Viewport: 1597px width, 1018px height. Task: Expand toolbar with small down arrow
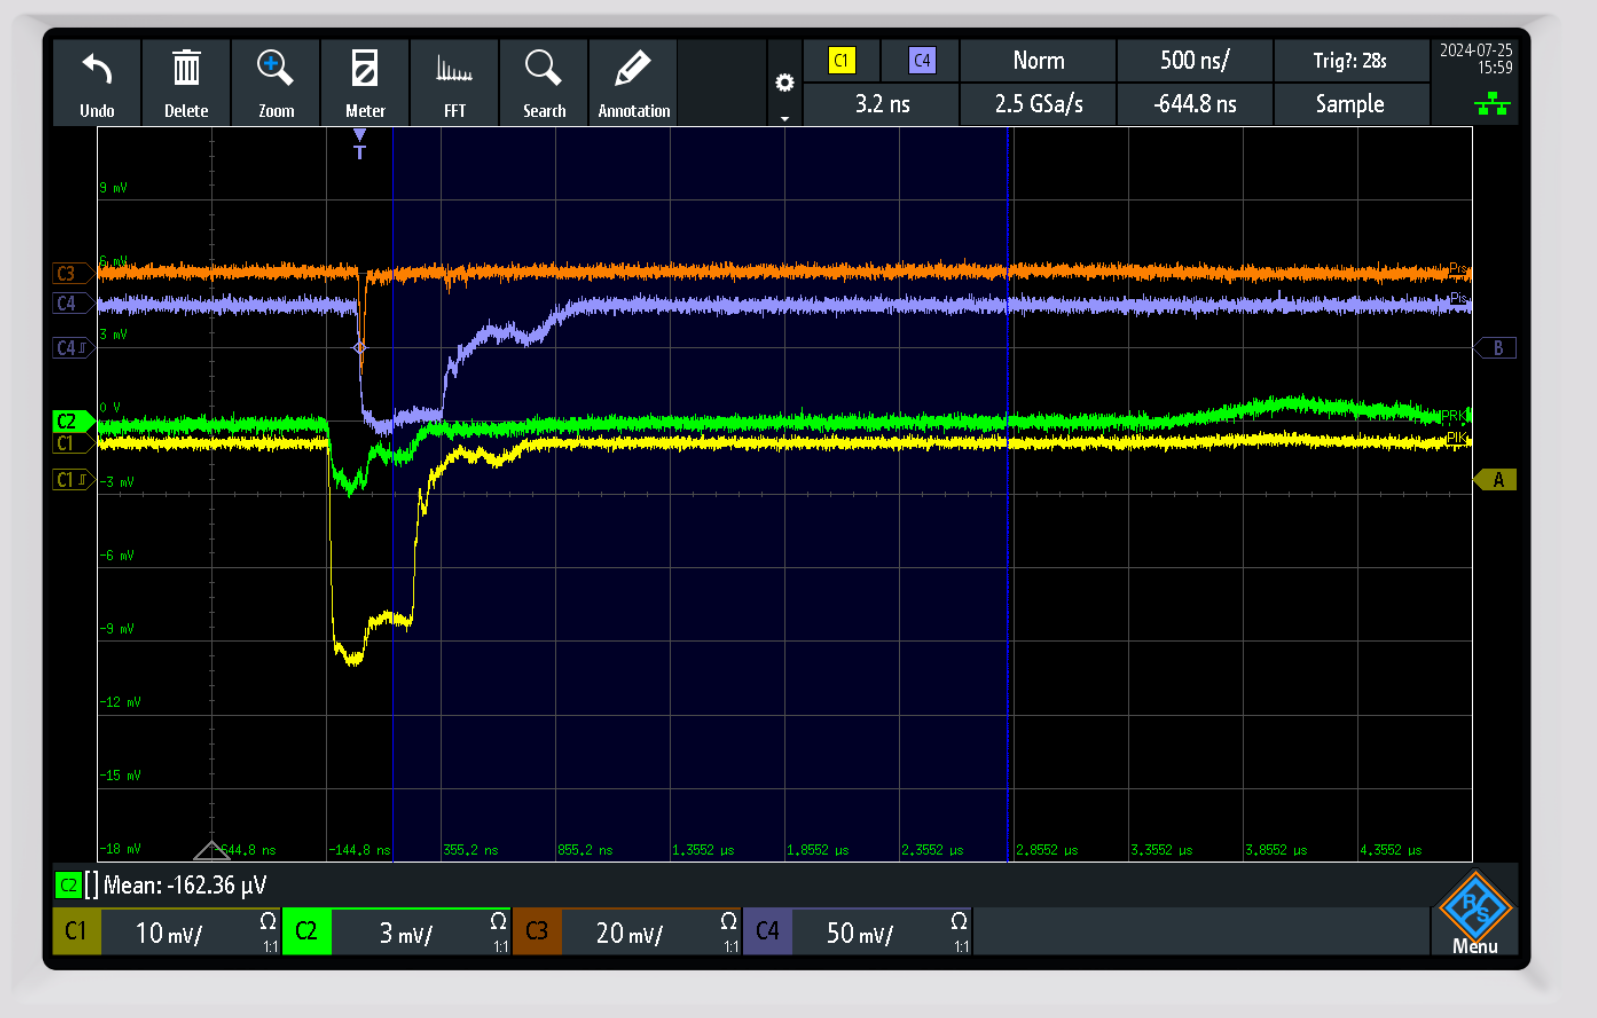coord(785,118)
